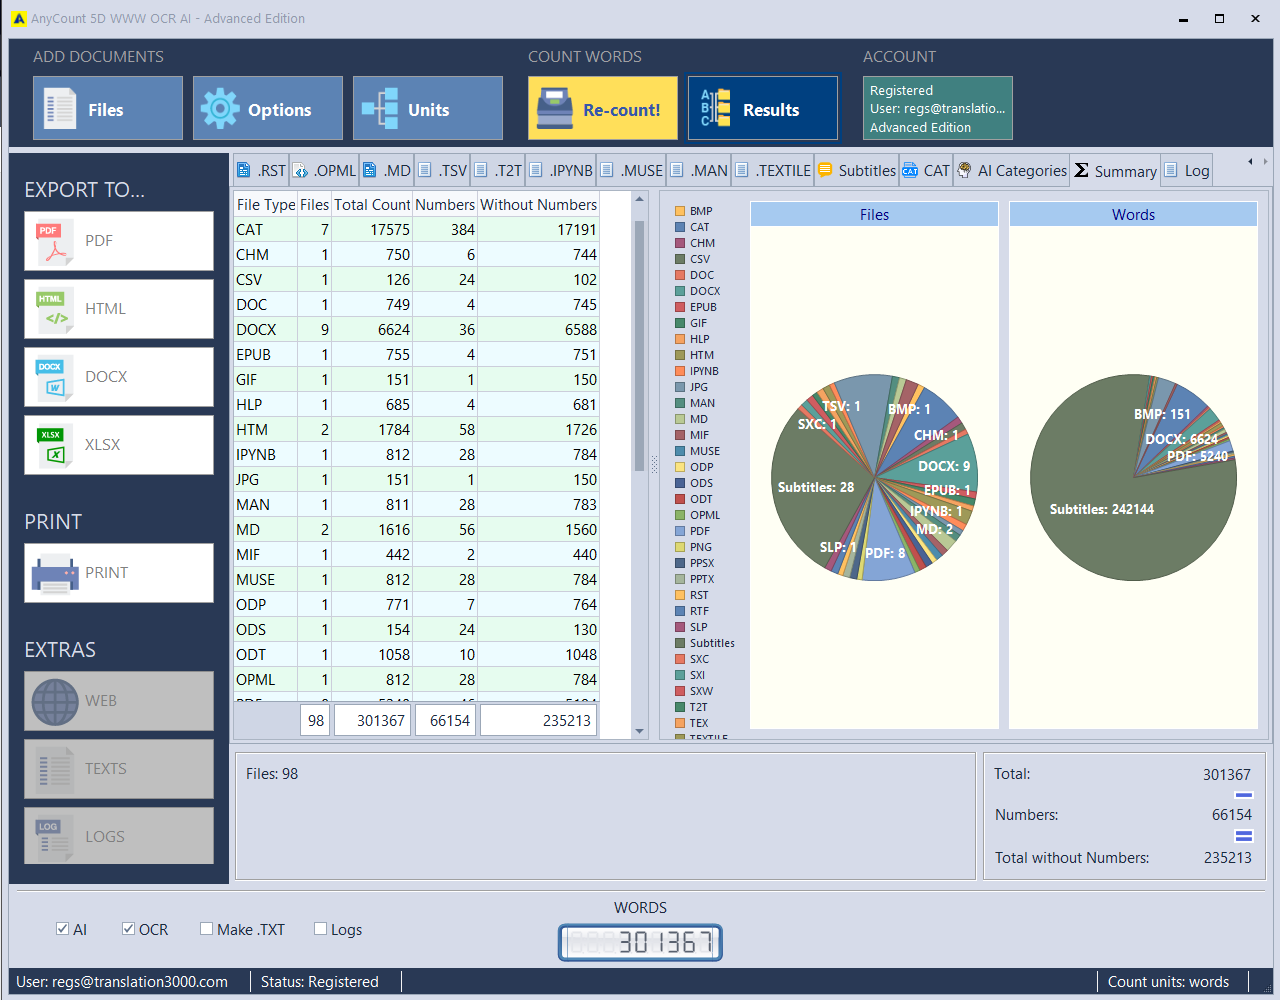The image size is (1280, 1000).
Task: Click the total count field 301367
Action: (x=372, y=720)
